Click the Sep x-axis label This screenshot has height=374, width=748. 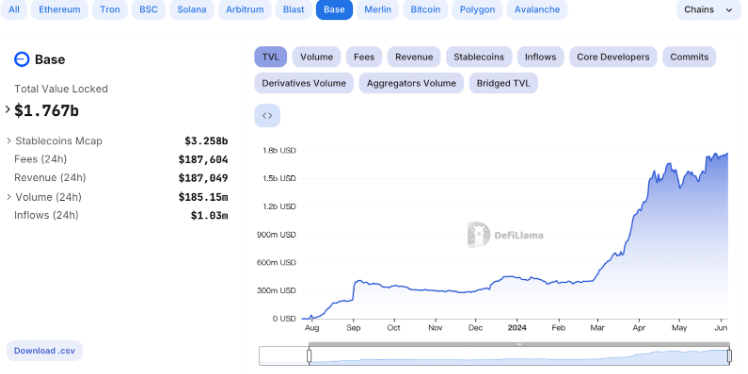click(353, 328)
